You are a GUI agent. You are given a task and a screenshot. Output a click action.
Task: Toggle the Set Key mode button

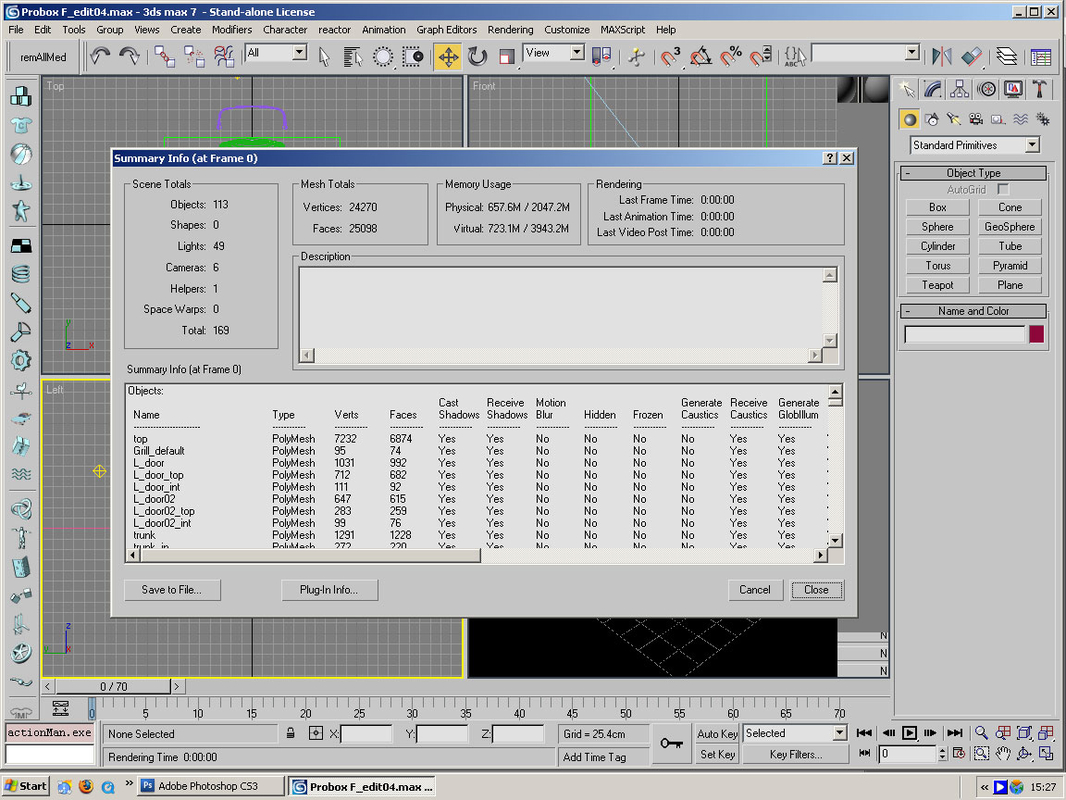[x=717, y=754]
